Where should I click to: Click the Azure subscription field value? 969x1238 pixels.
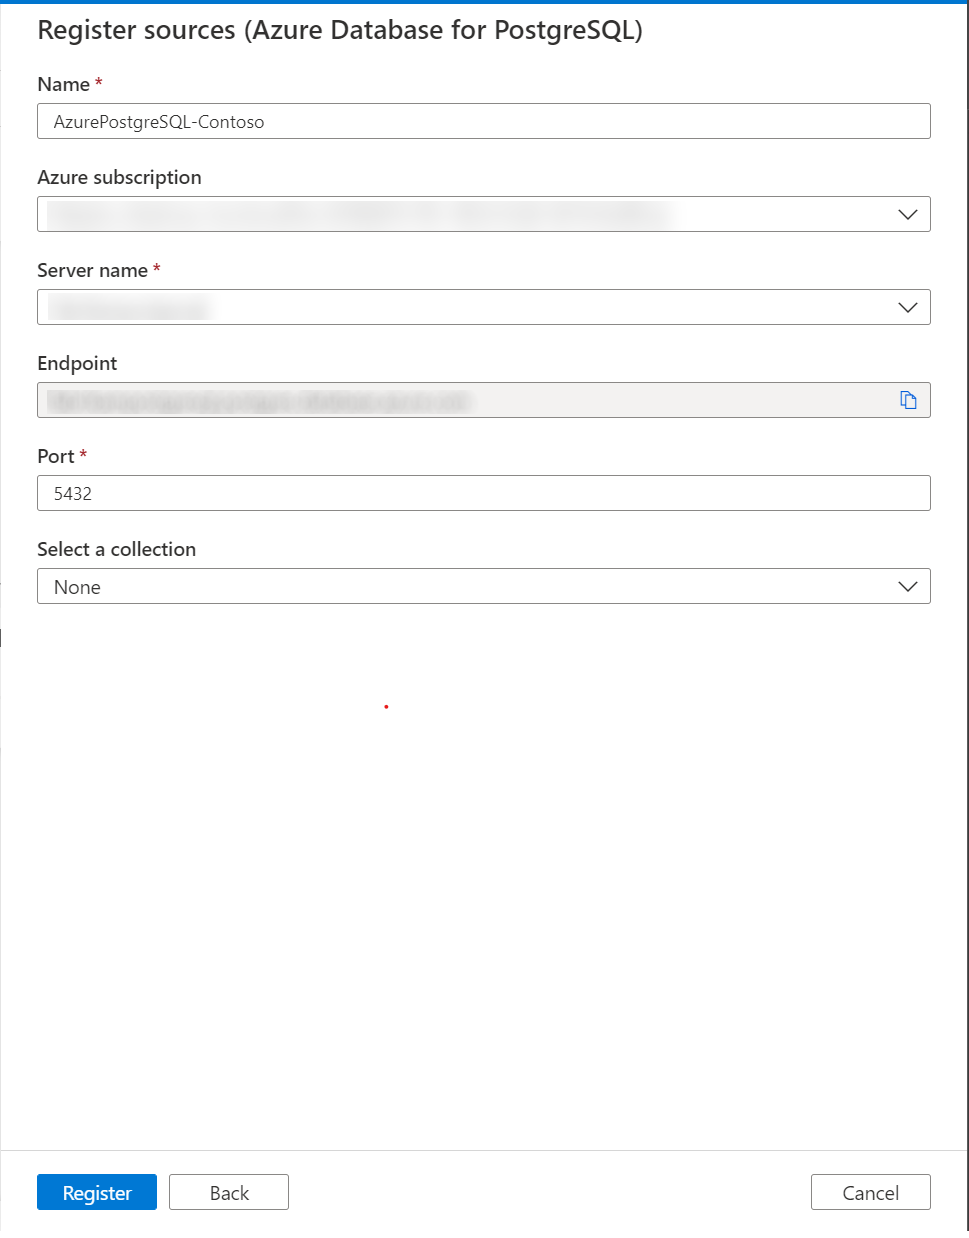400,214
